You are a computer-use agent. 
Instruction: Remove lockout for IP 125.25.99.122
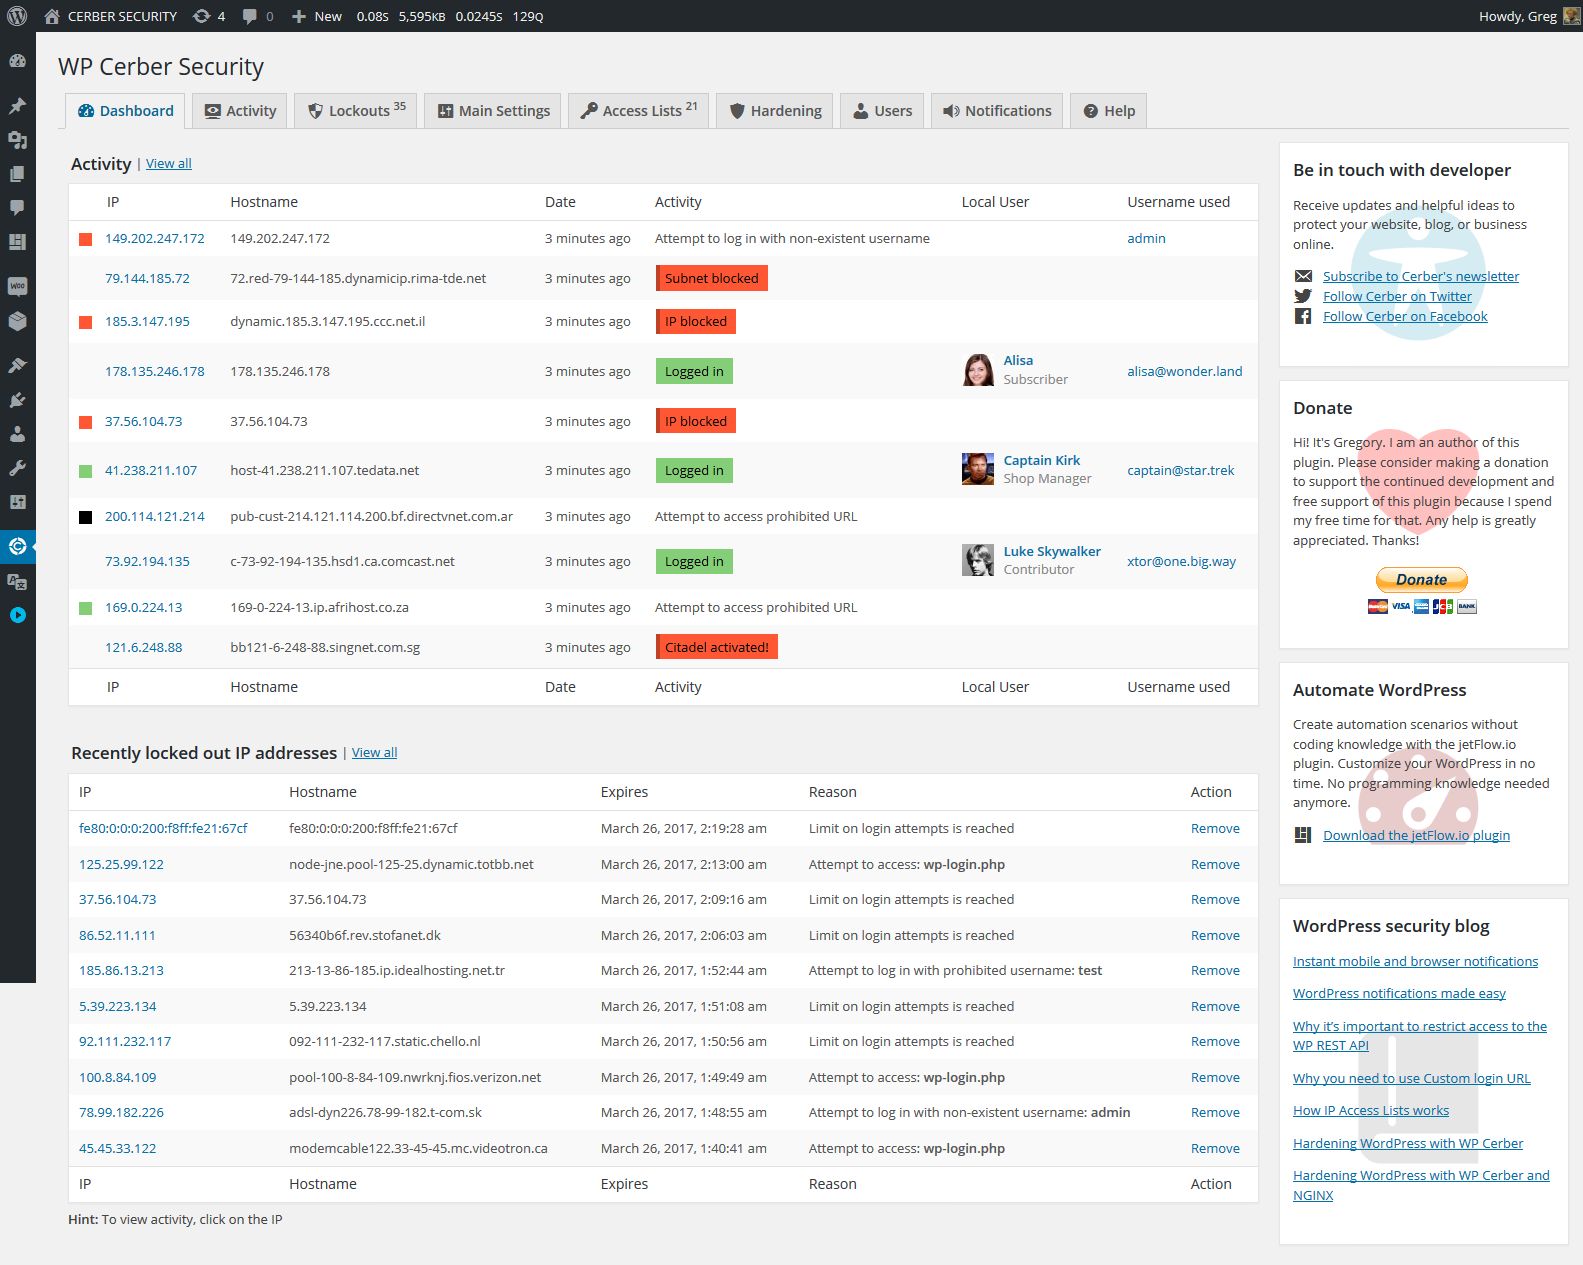pos(1214,864)
